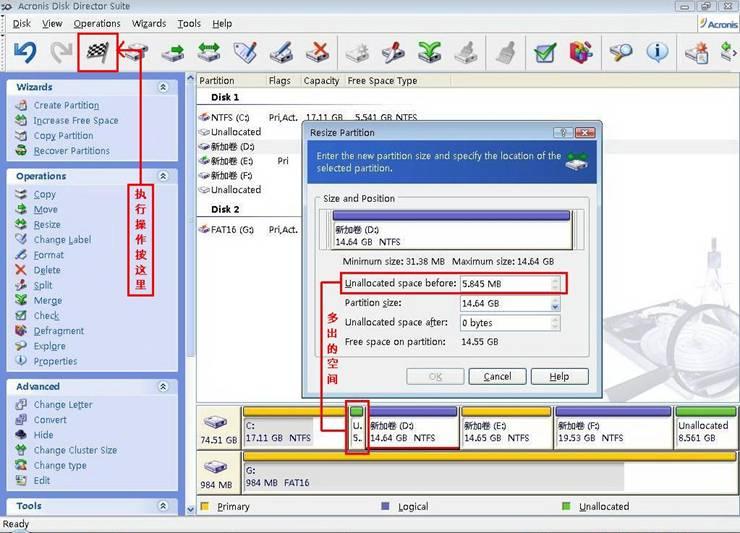Click the red X delete toolbar icon
This screenshot has width=740, height=533.
coord(317,52)
